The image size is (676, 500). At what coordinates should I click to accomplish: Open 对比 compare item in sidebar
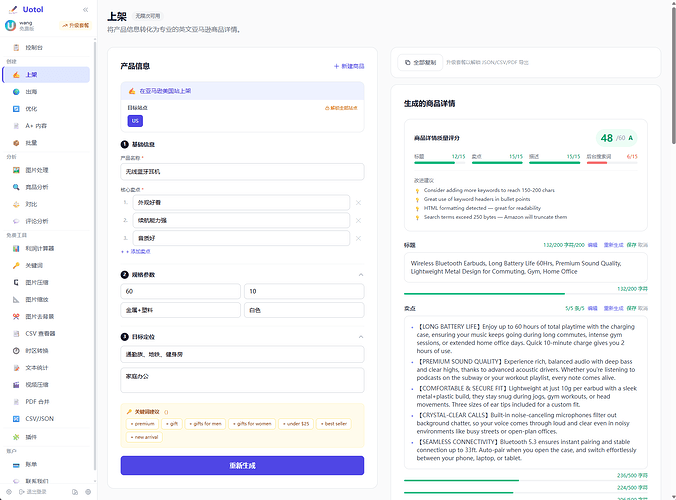coord(46,204)
